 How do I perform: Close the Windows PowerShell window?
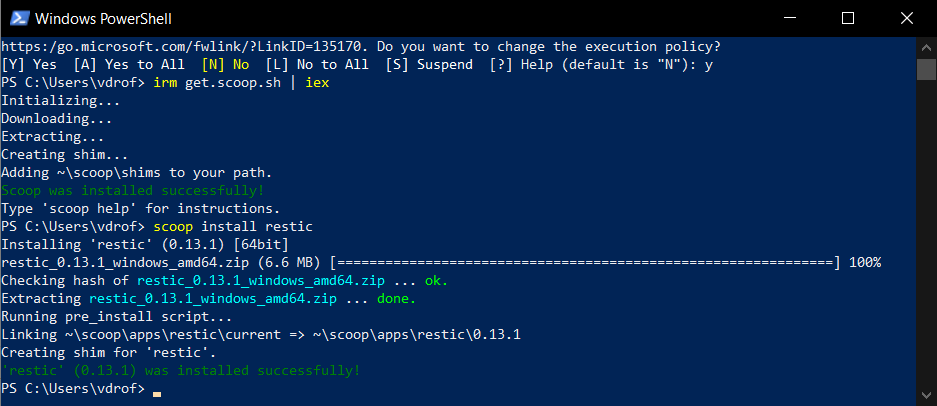click(x=907, y=19)
